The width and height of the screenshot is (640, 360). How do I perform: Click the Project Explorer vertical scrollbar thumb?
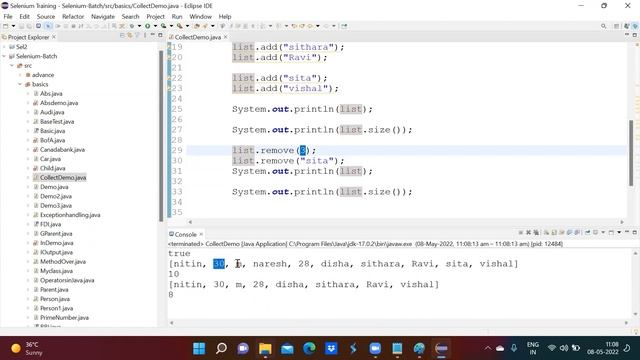[x=161, y=135]
